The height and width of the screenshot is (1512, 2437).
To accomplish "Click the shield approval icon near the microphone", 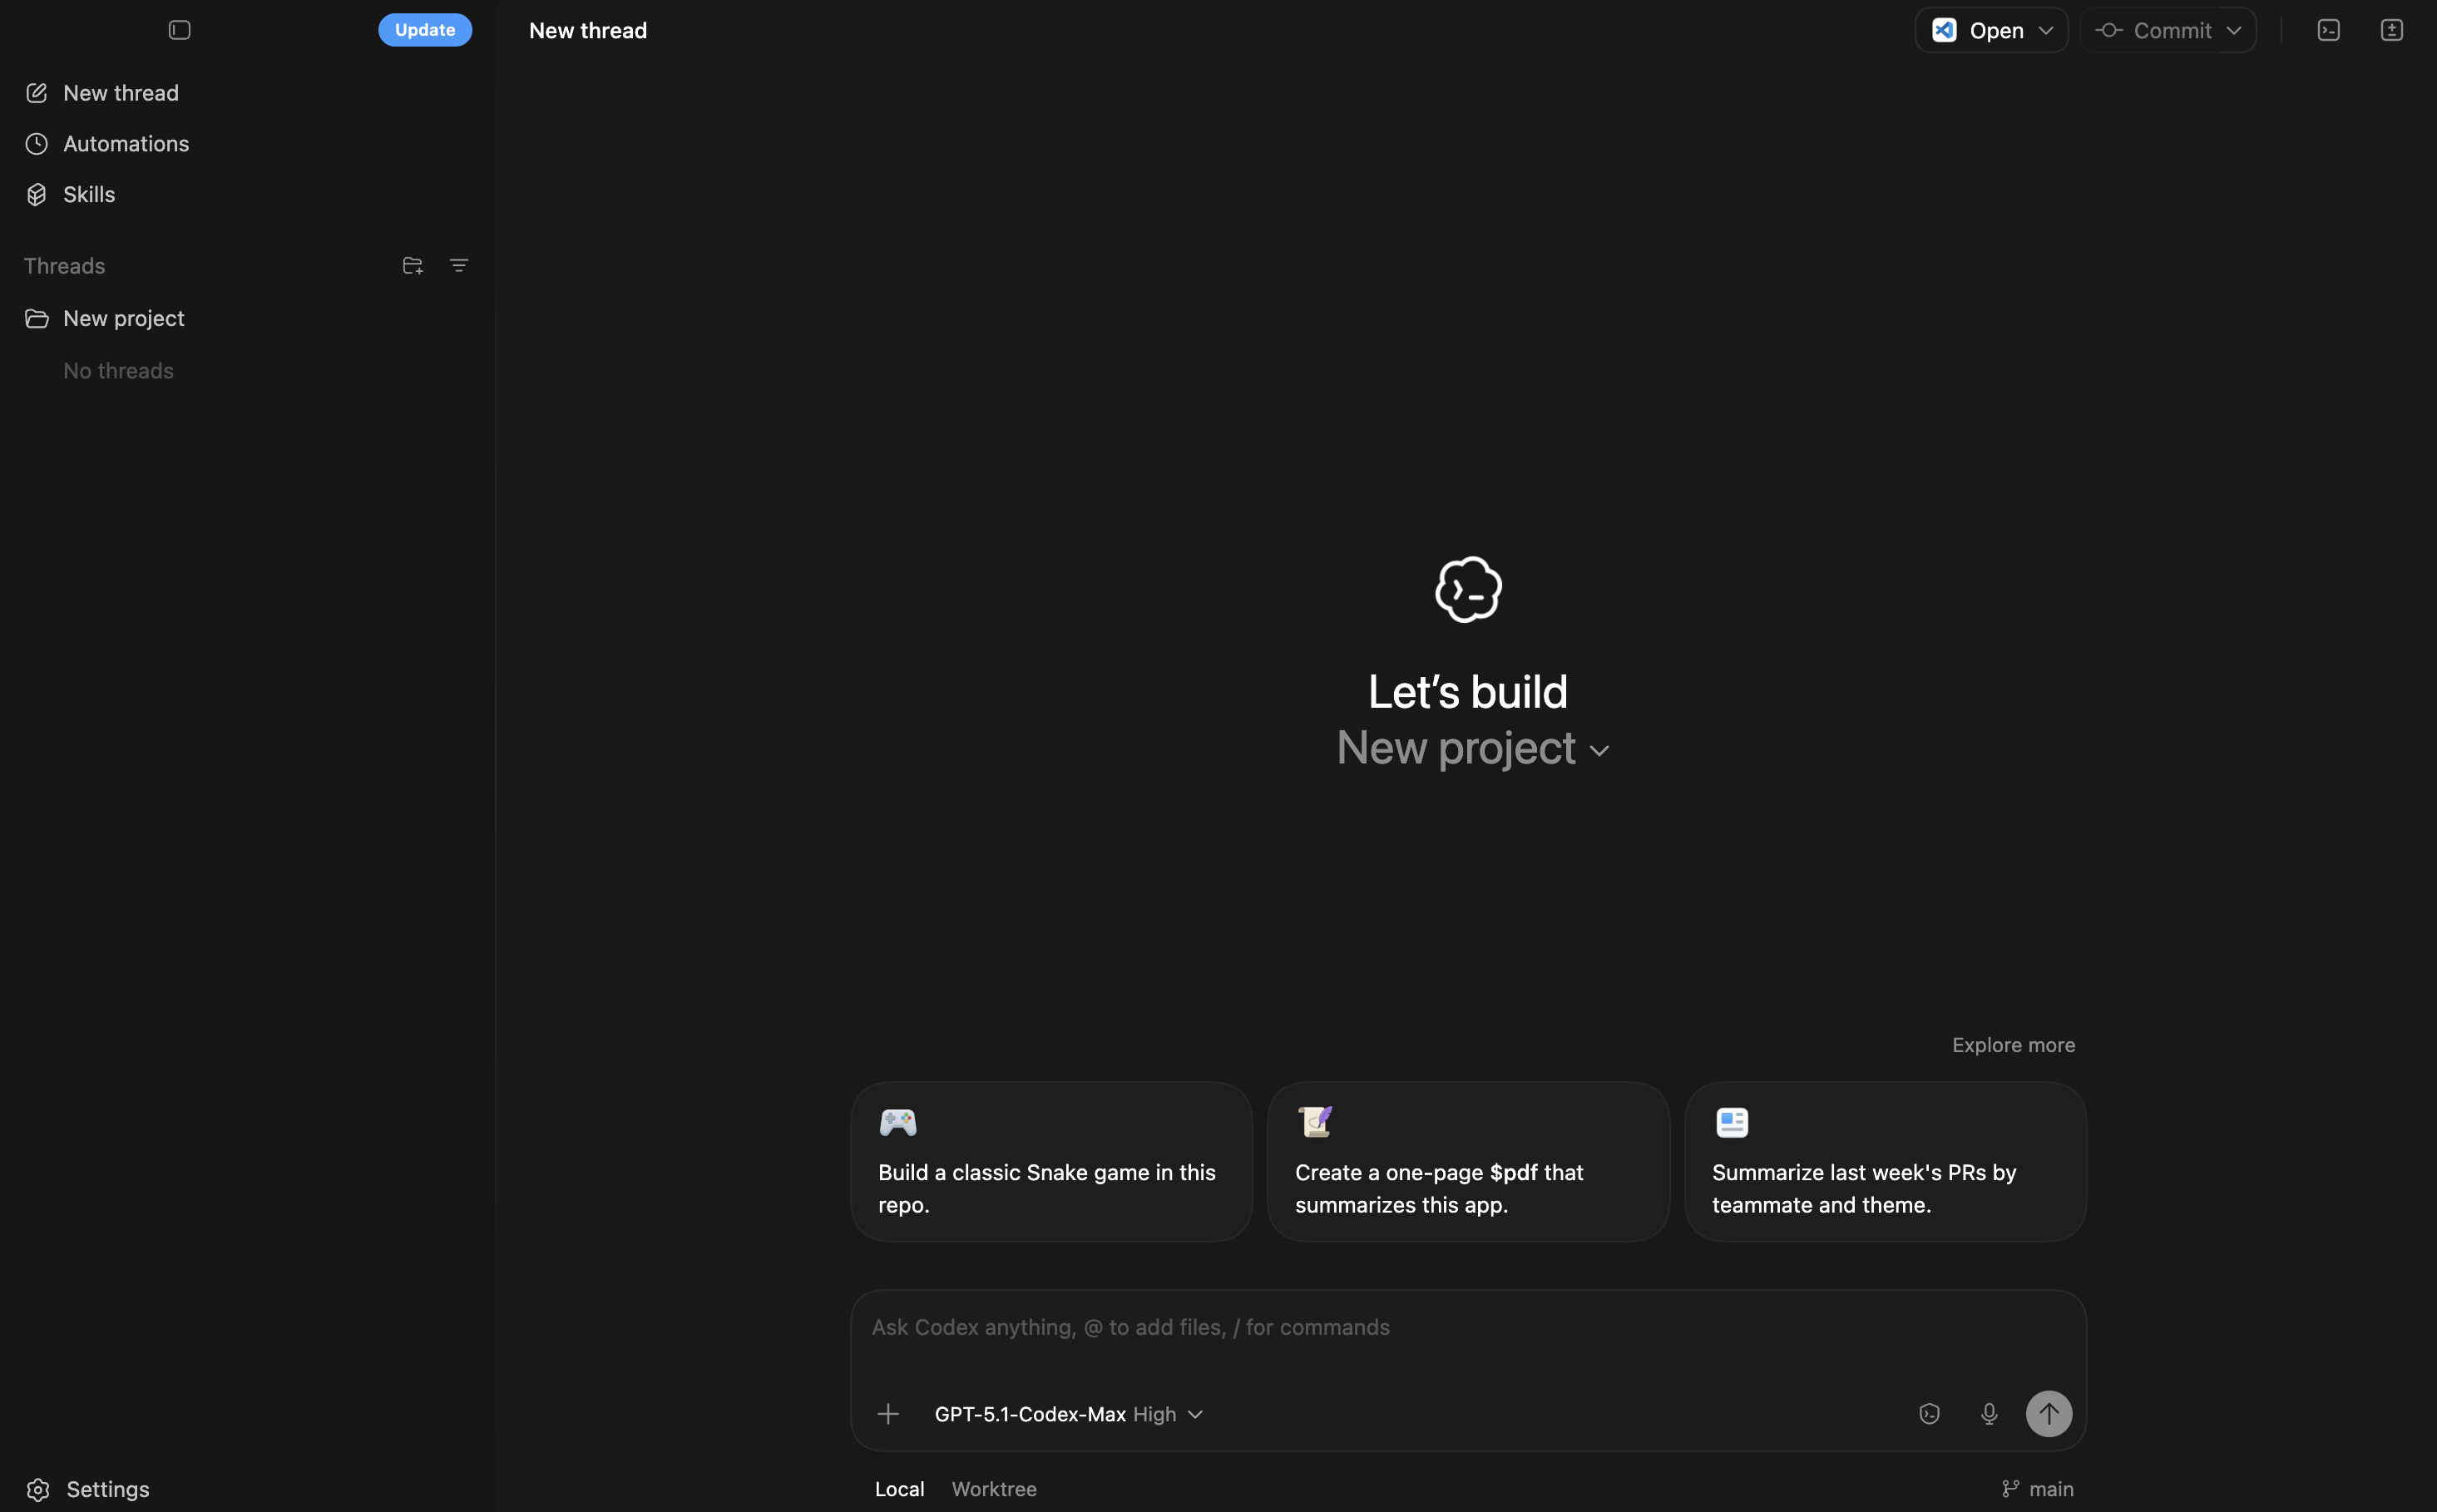I will pyautogui.click(x=1929, y=1414).
